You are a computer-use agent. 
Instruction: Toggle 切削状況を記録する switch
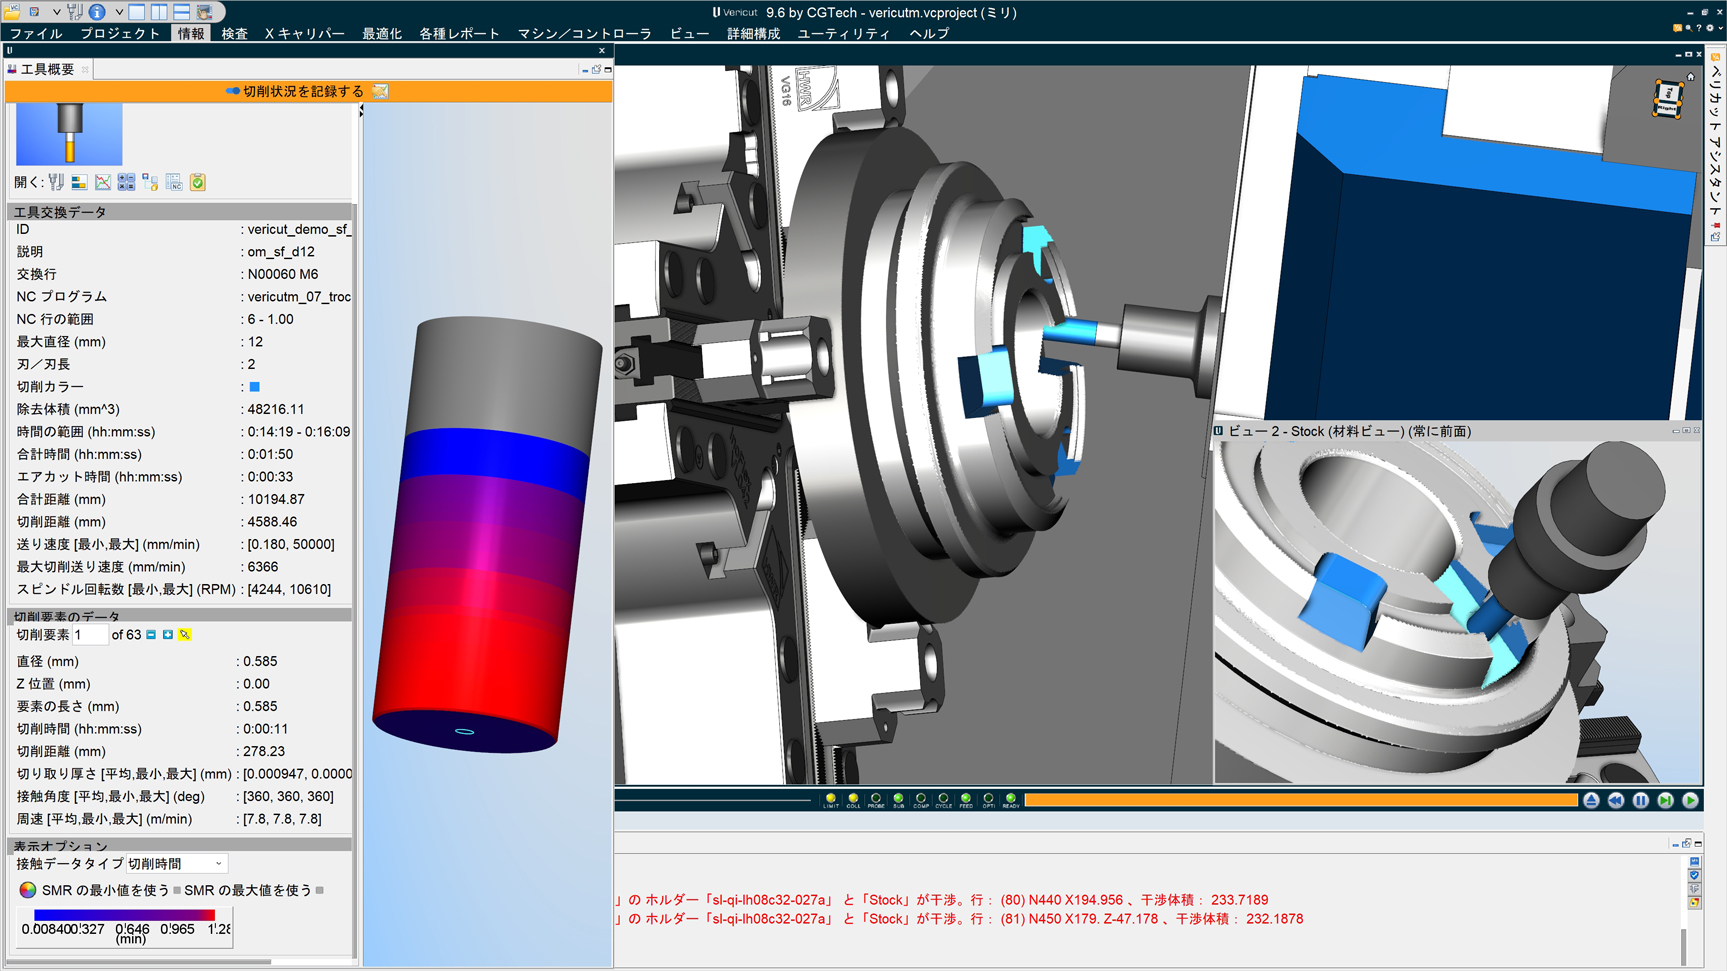point(233,91)
